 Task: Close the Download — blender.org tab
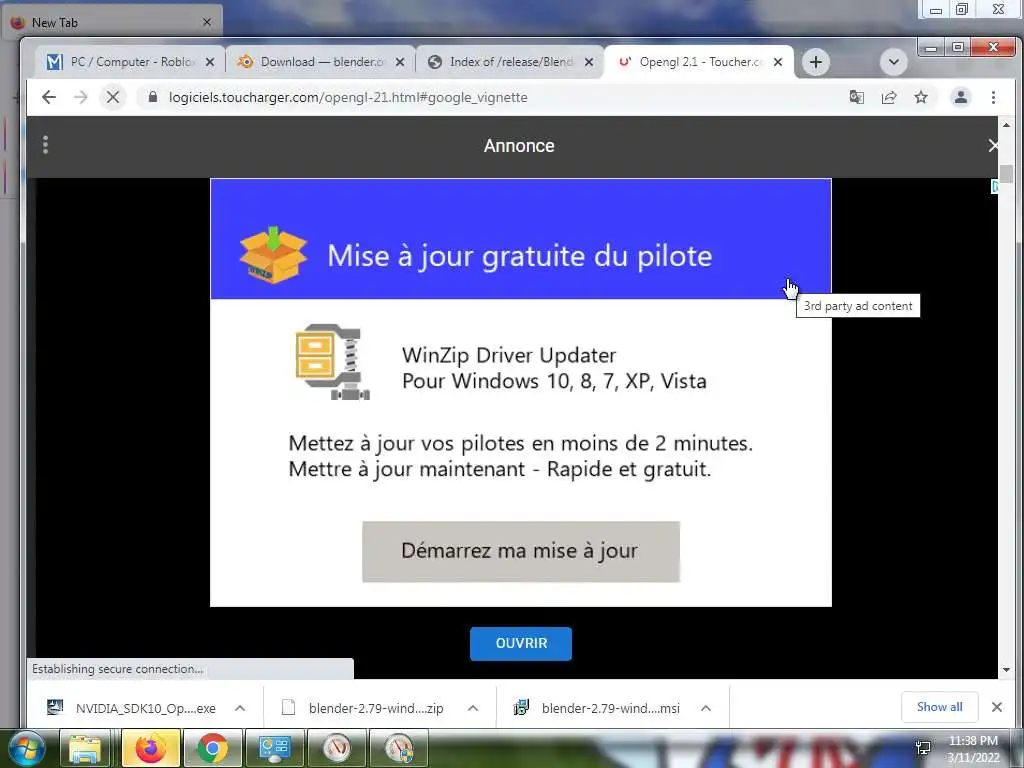400,62
